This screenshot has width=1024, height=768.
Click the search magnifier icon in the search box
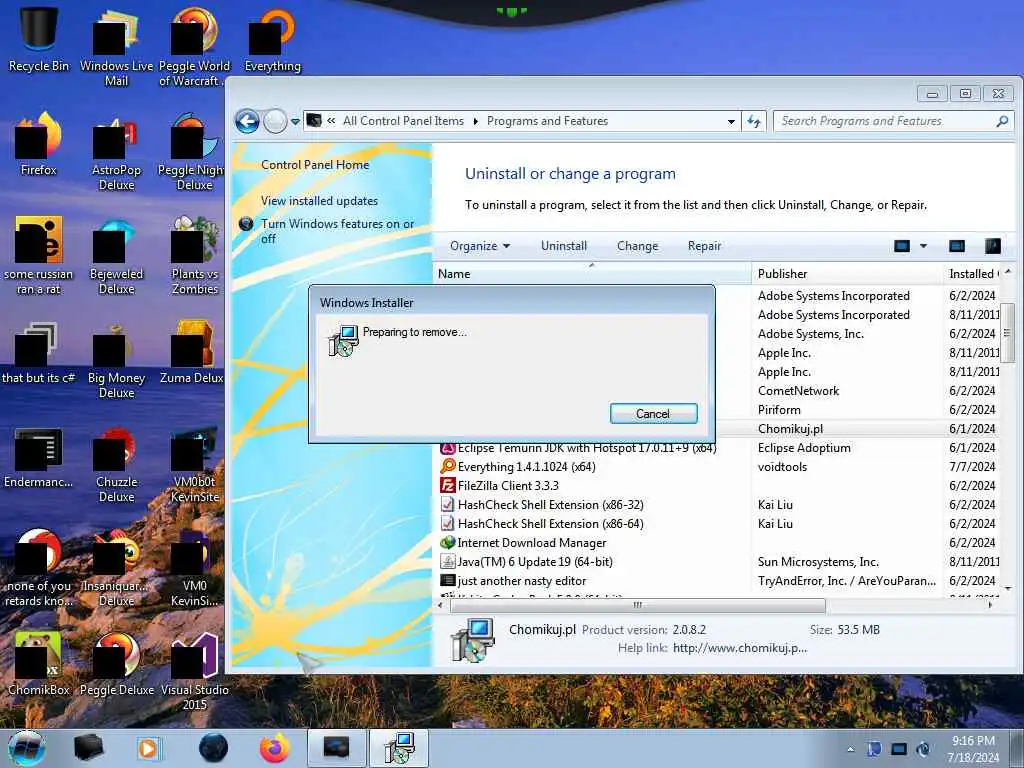[x=1002, y=121]
